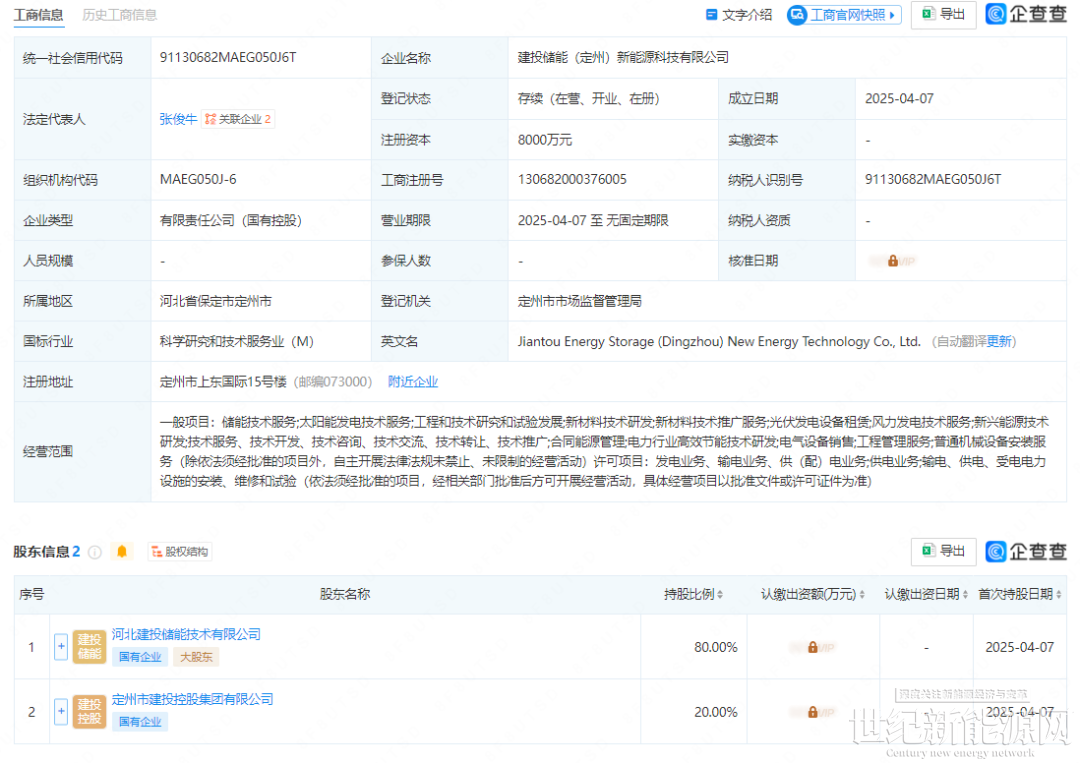Screen dimensions: 1080x763
Task: Open 定州市建投控股集团有限公司 link
Action: click(x=193, y=699)
